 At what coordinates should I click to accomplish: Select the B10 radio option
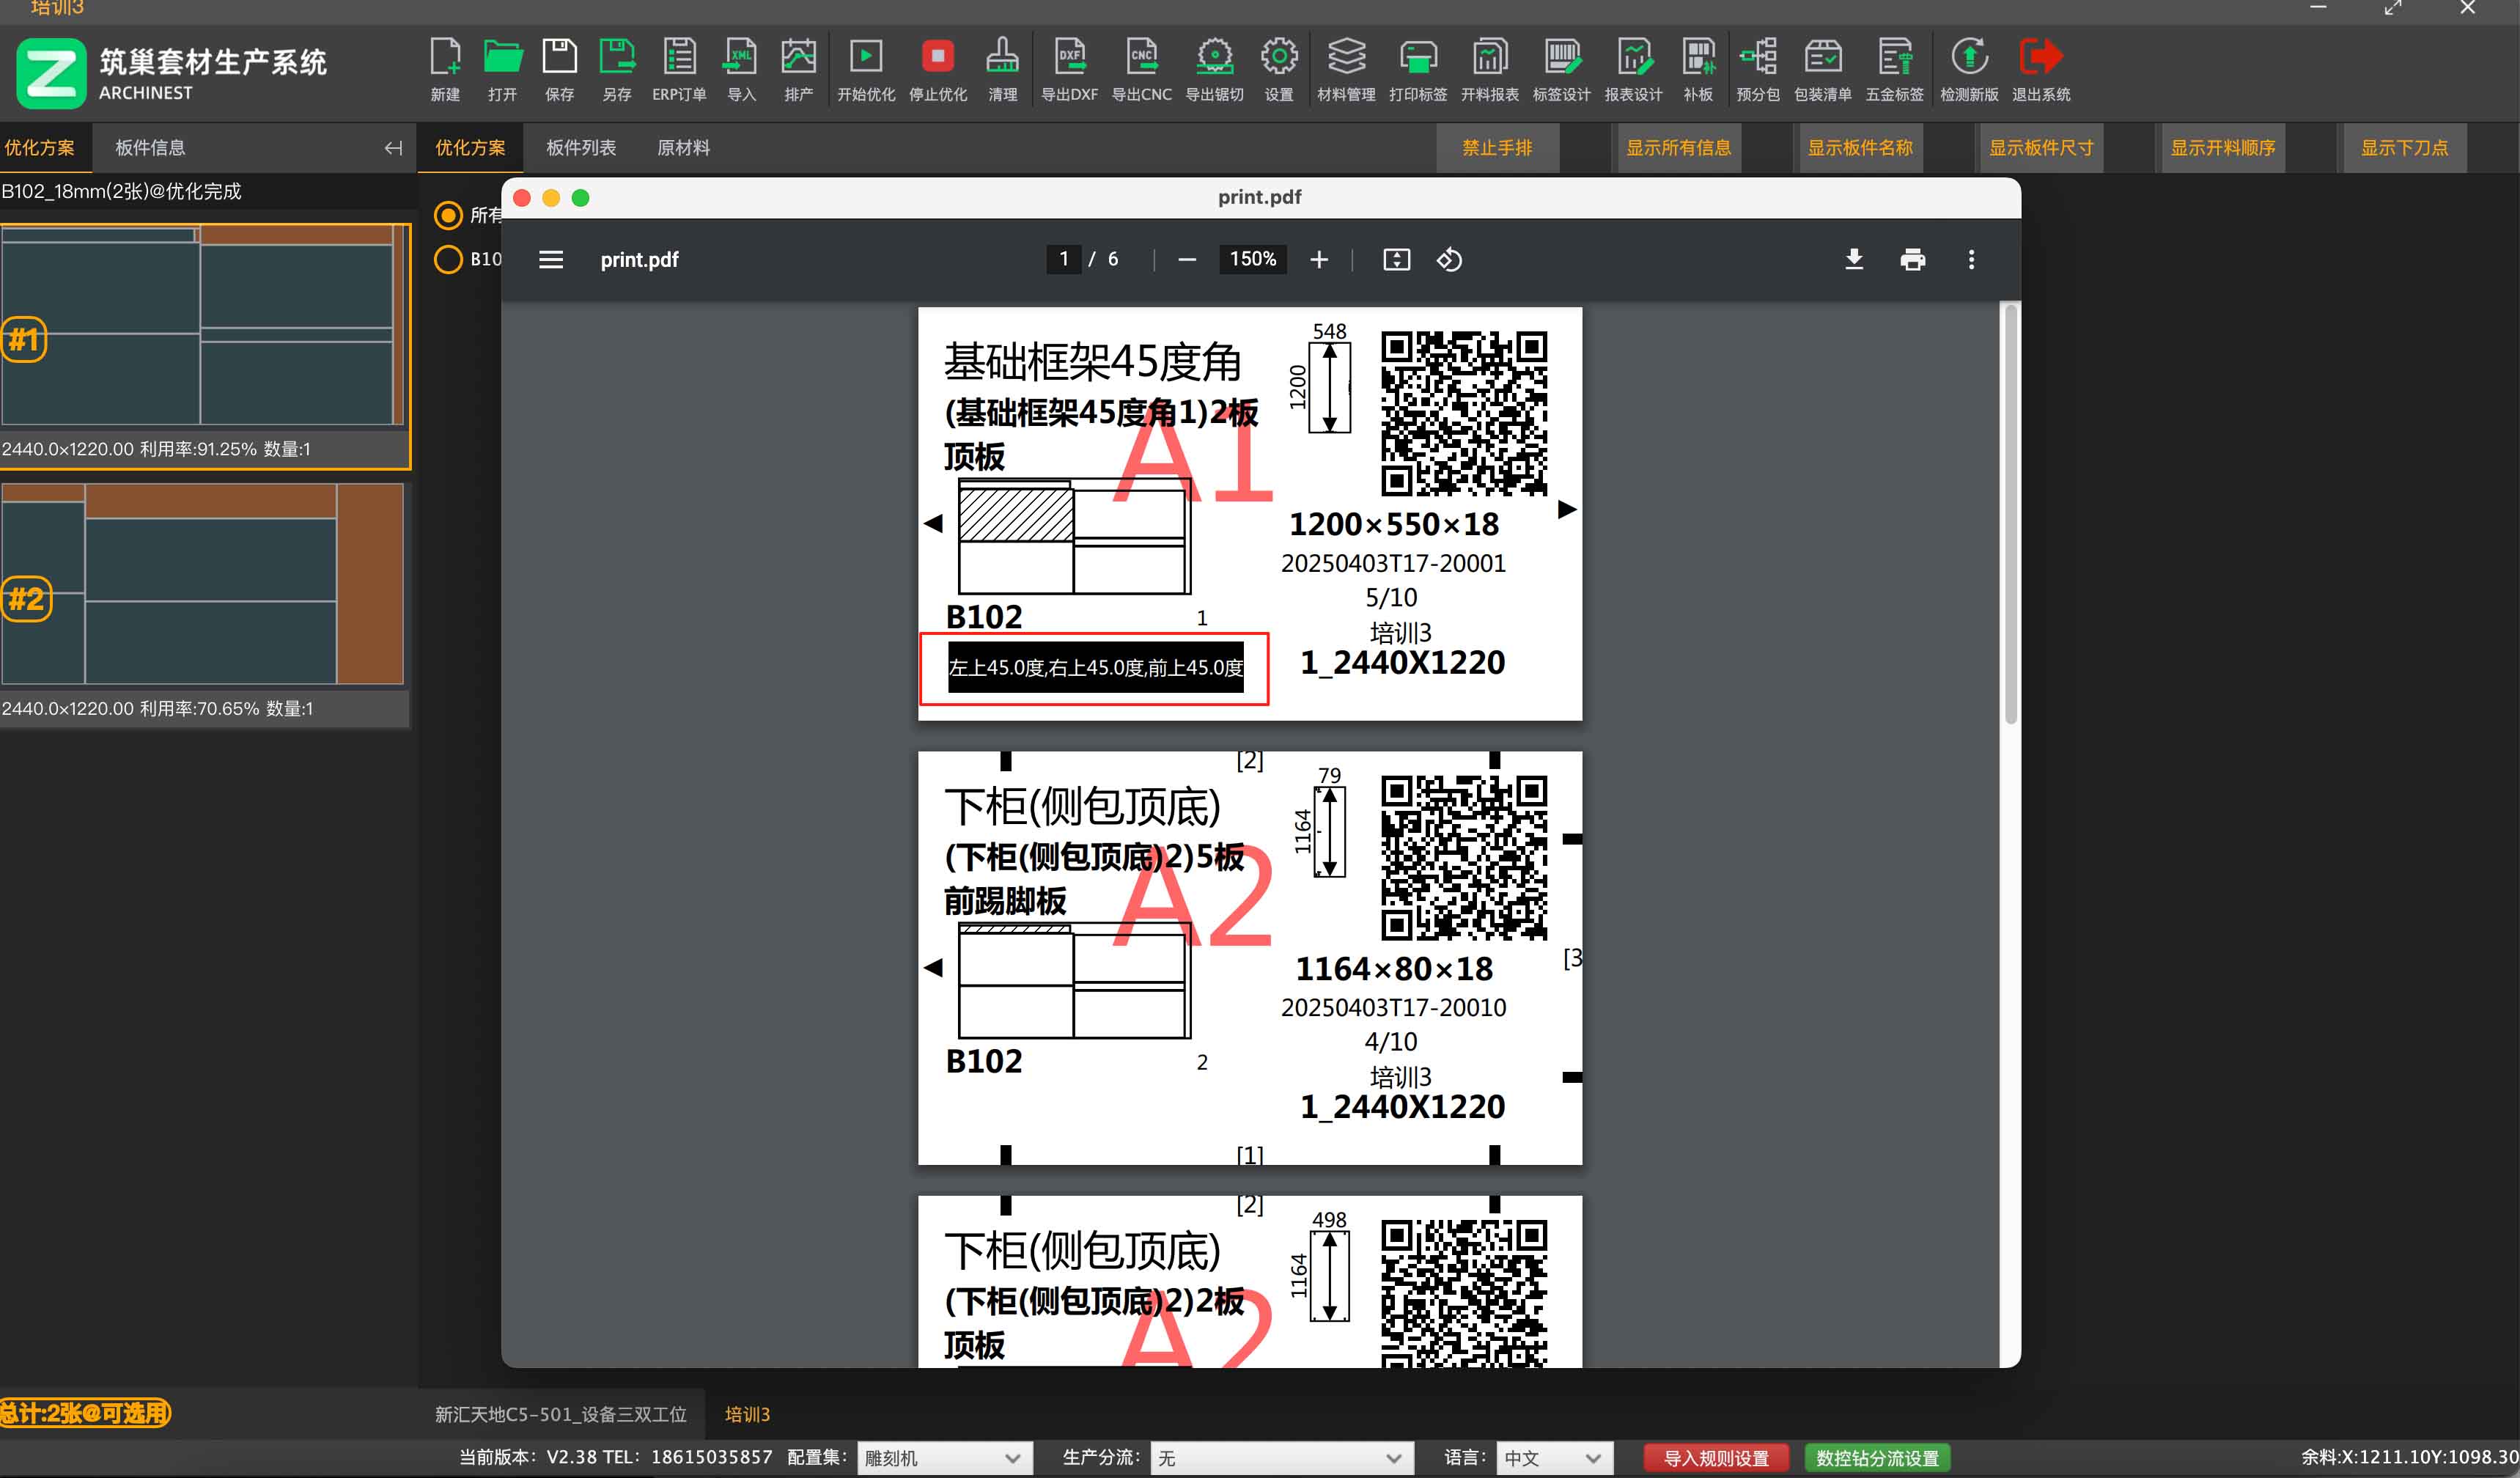click(x=448, y=259)
